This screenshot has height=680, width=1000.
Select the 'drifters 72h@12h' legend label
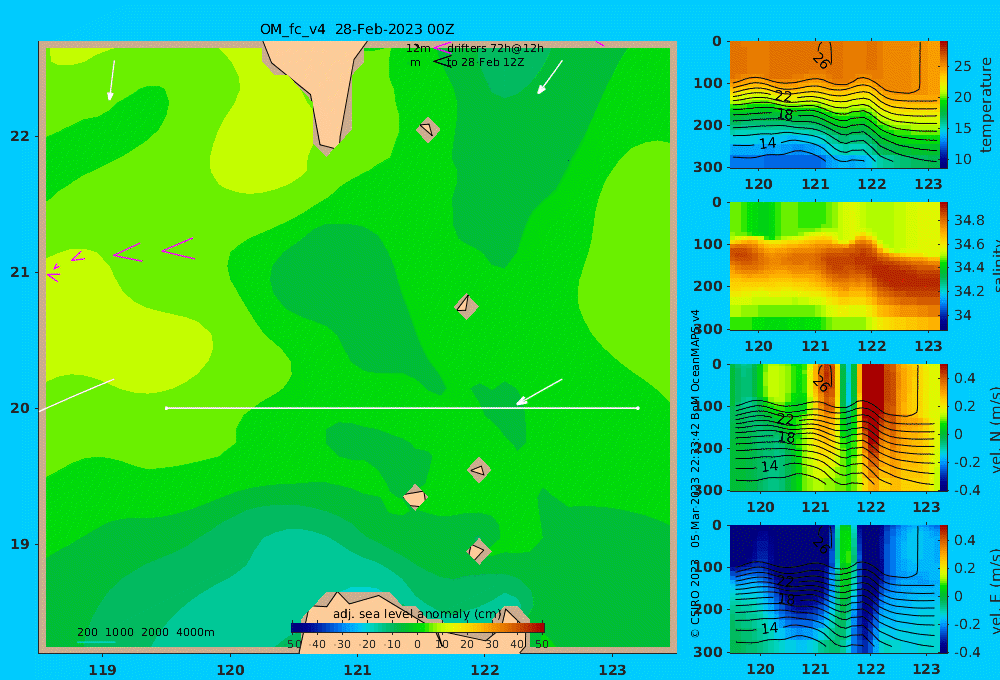coord(495,48)
